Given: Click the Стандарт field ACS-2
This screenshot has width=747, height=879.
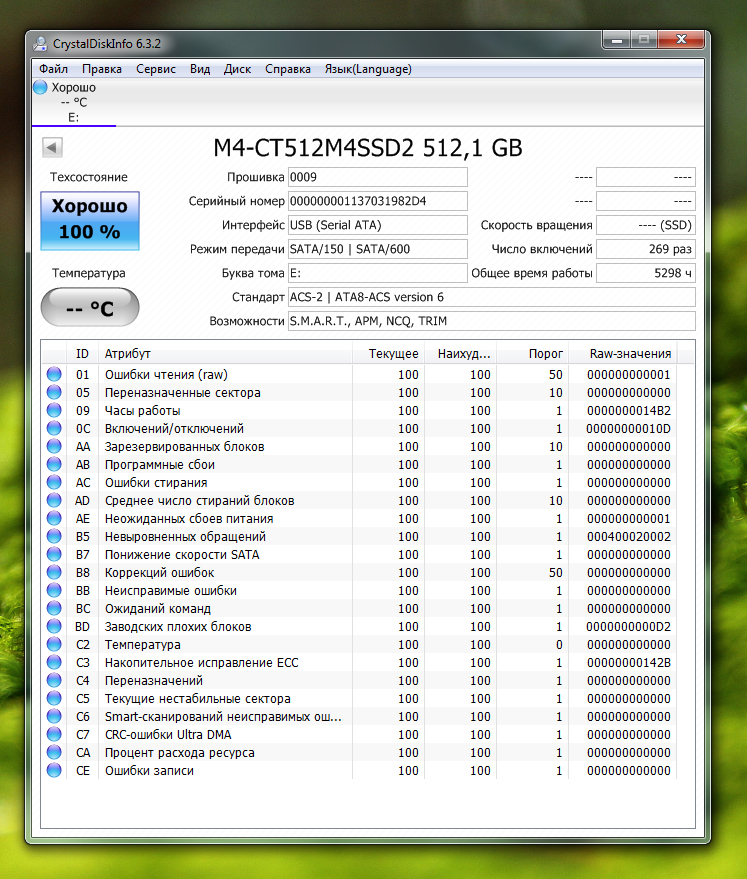Looking at the screenshot, I should [491, 297].
